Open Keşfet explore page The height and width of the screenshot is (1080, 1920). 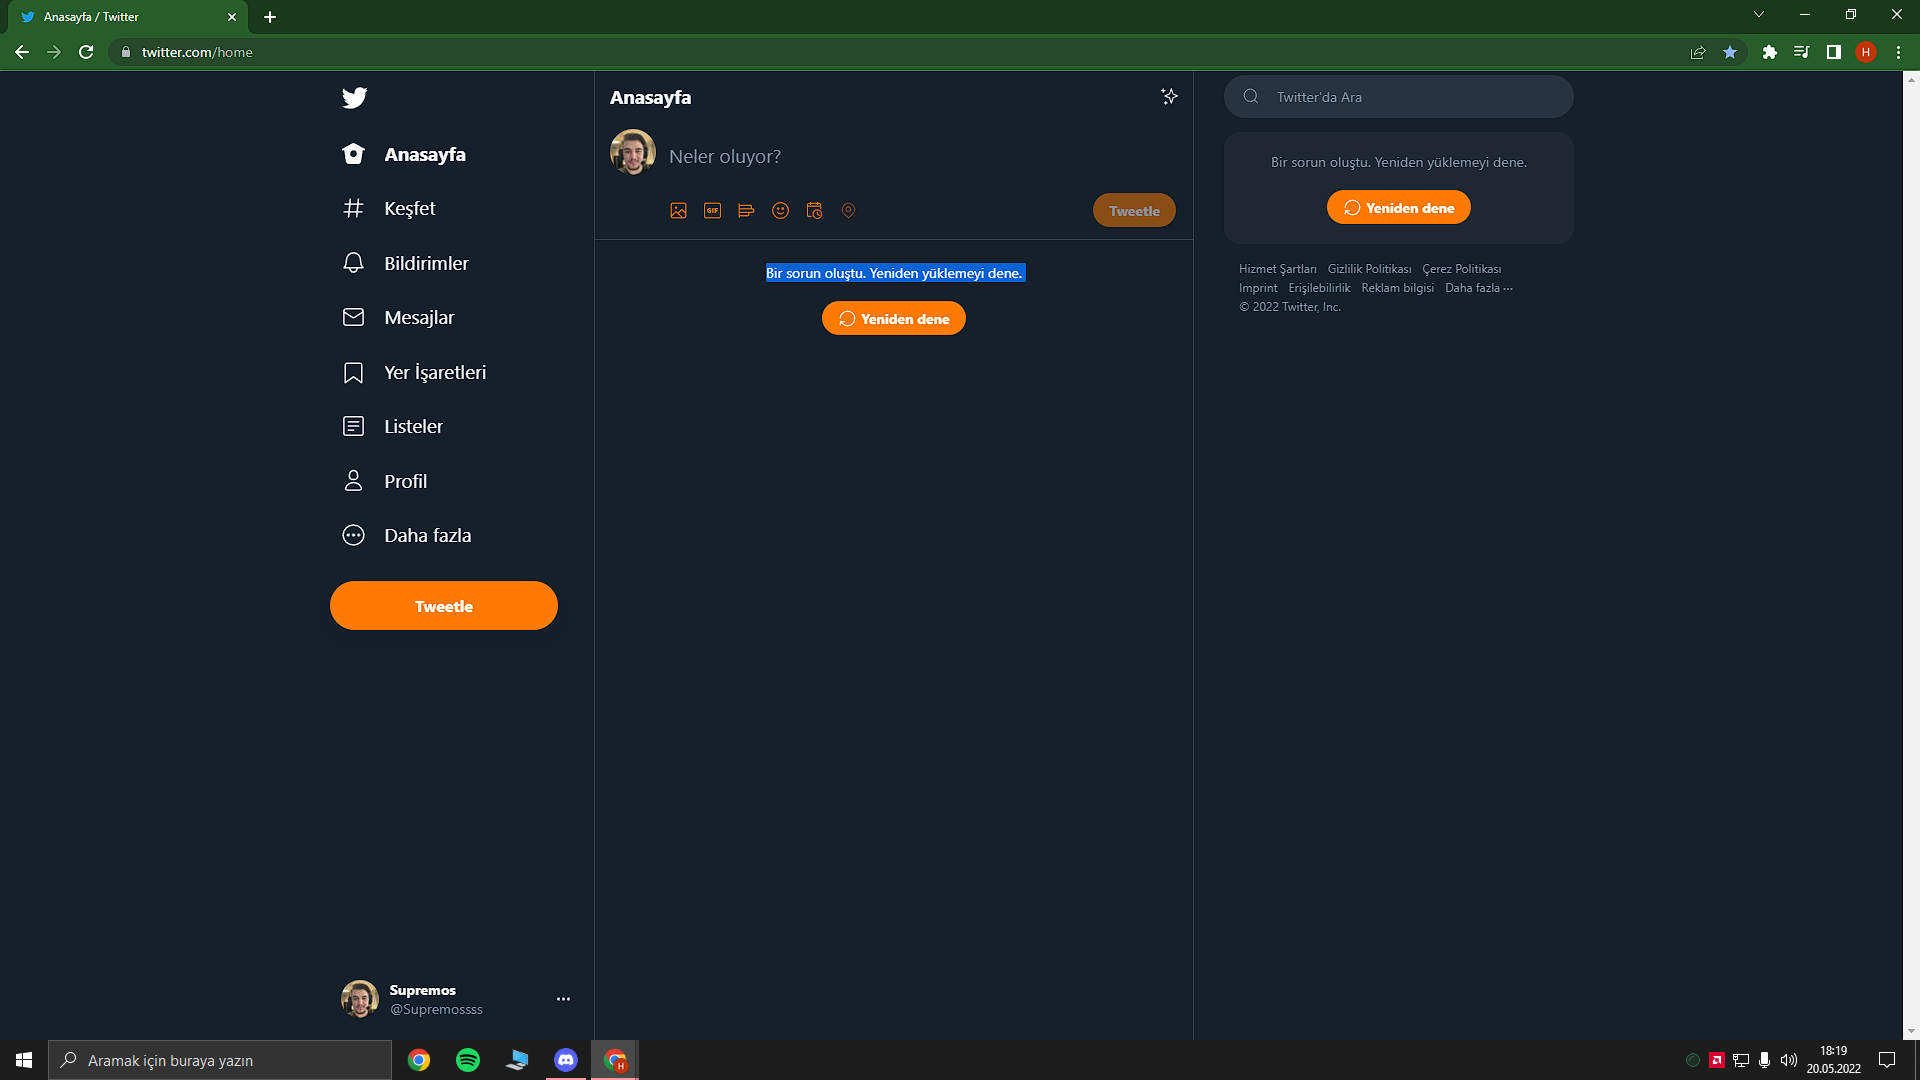tap(389, 208)
